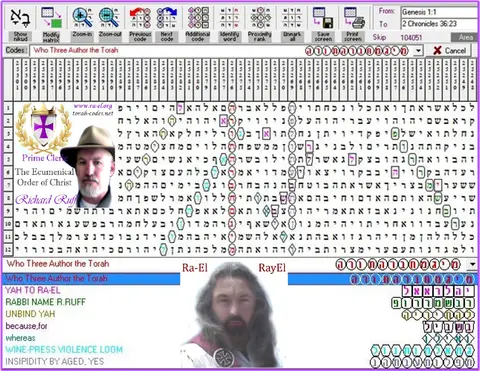Click the To field 2 Chronicles 36:23
Viewport: 480px width, 371px height.
click(439, 24)
